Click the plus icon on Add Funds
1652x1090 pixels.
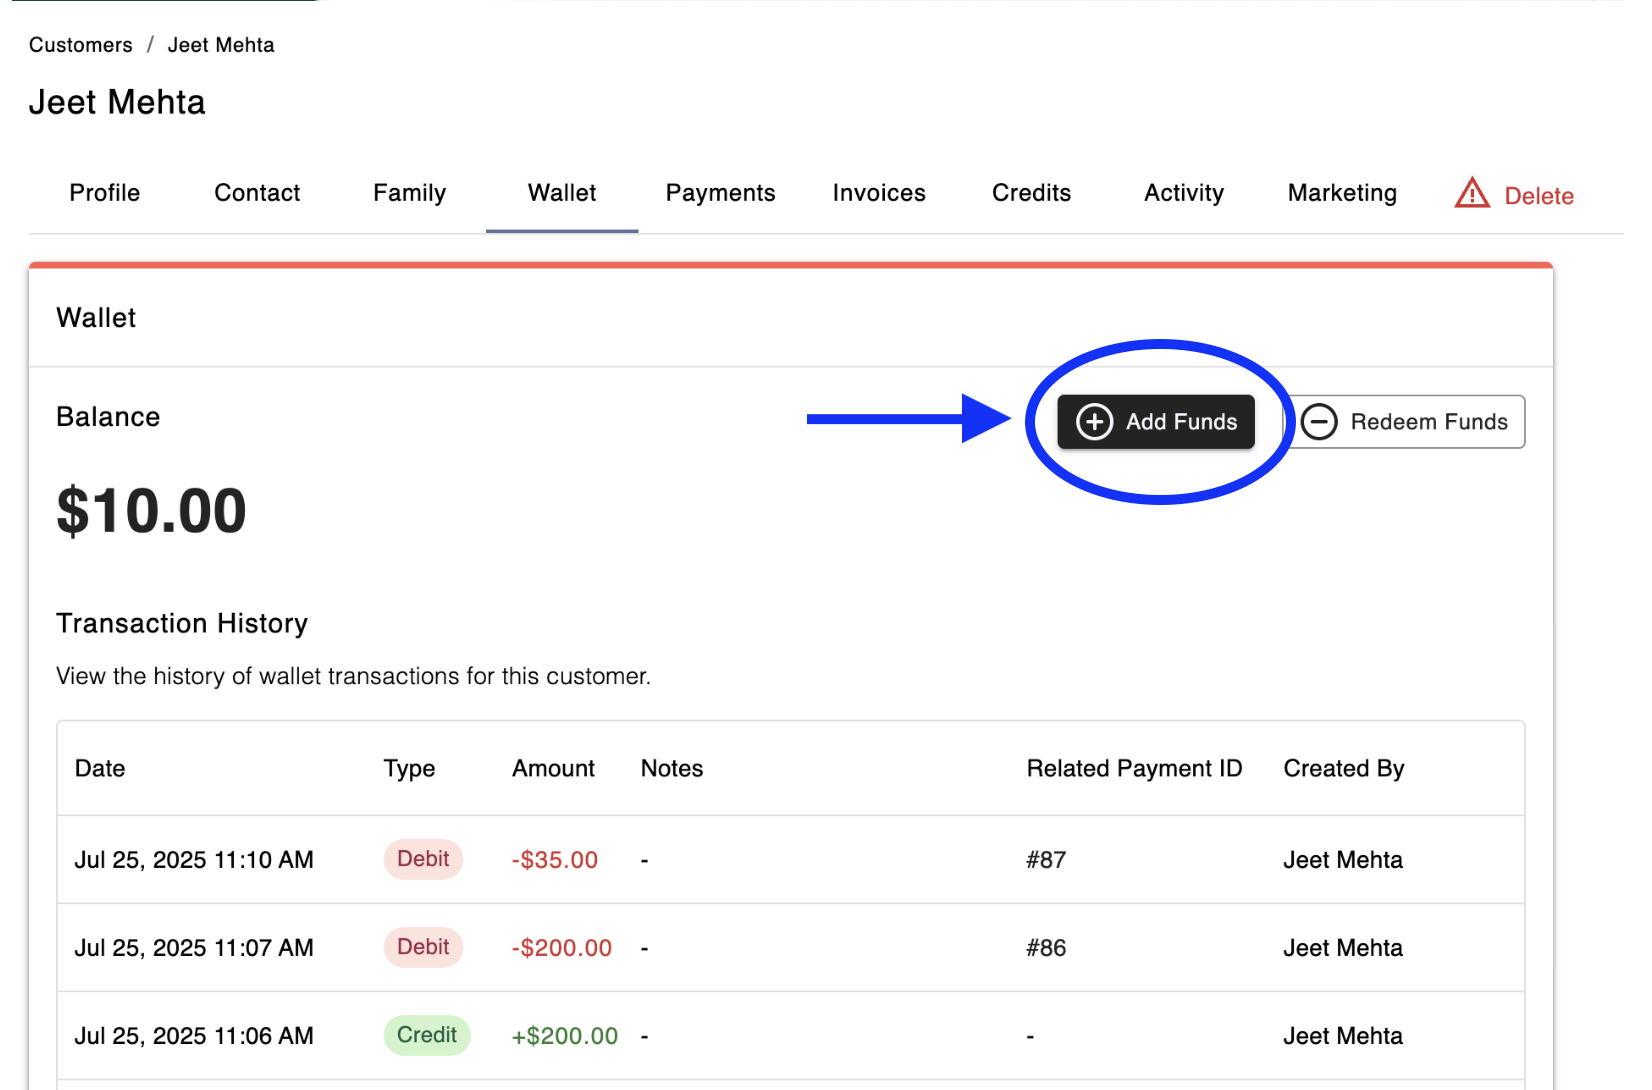tap(1094, 422)
